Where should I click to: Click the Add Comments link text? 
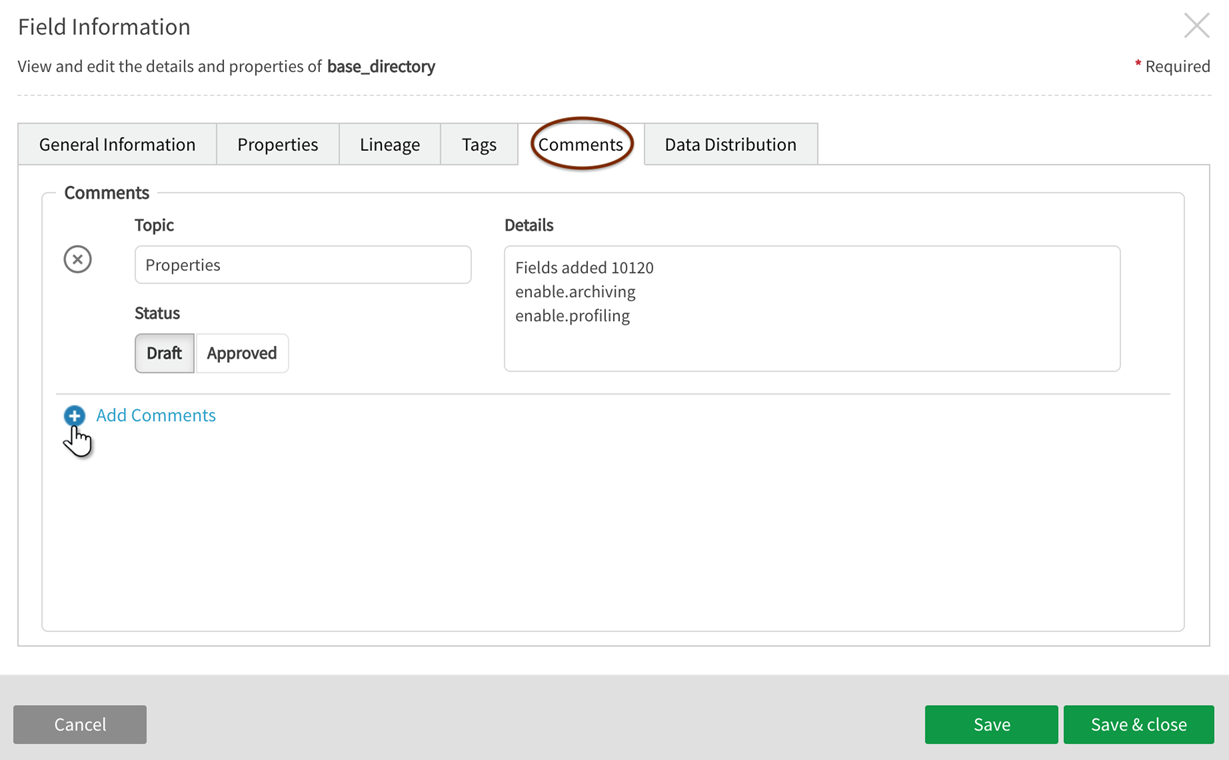pos(156,415)
